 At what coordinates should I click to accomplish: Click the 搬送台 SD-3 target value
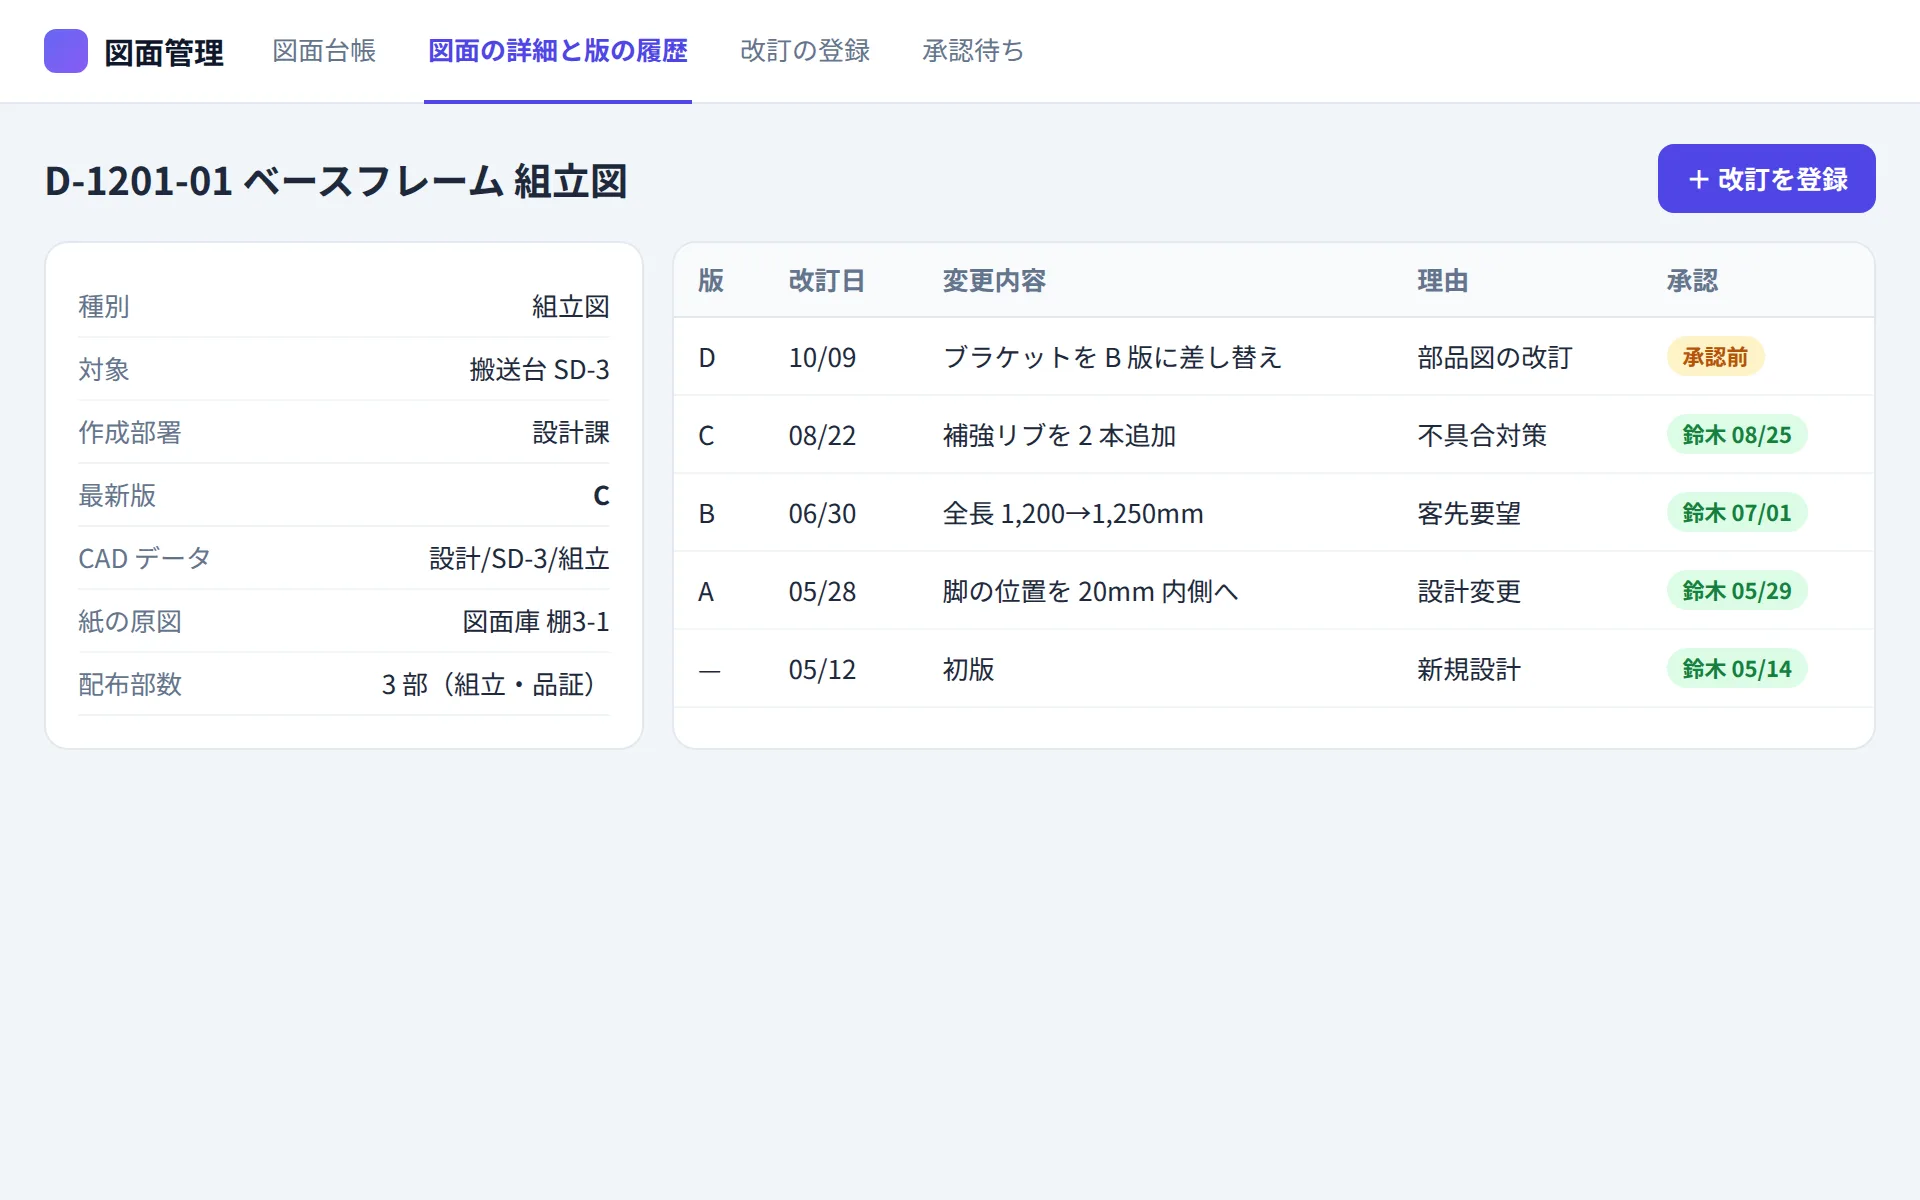point(539,370)
